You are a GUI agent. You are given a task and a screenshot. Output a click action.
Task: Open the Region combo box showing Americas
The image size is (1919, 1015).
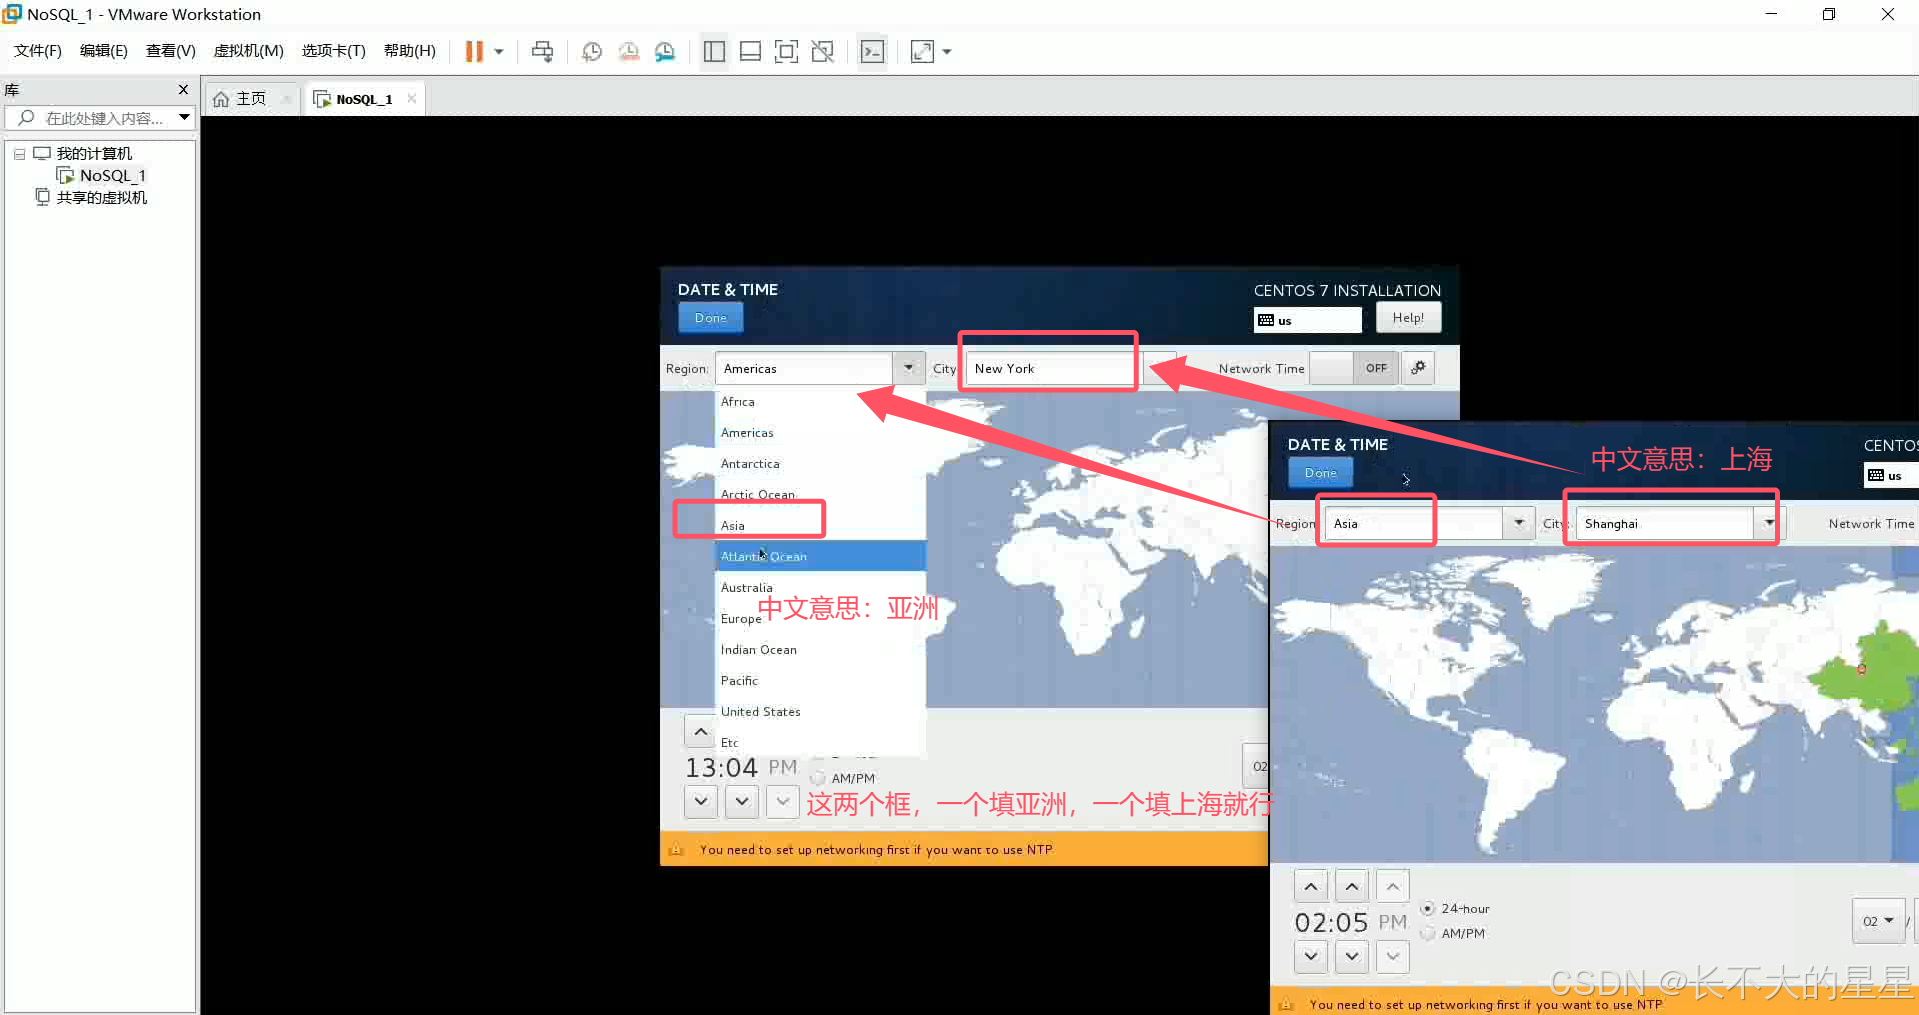[819, 368]
